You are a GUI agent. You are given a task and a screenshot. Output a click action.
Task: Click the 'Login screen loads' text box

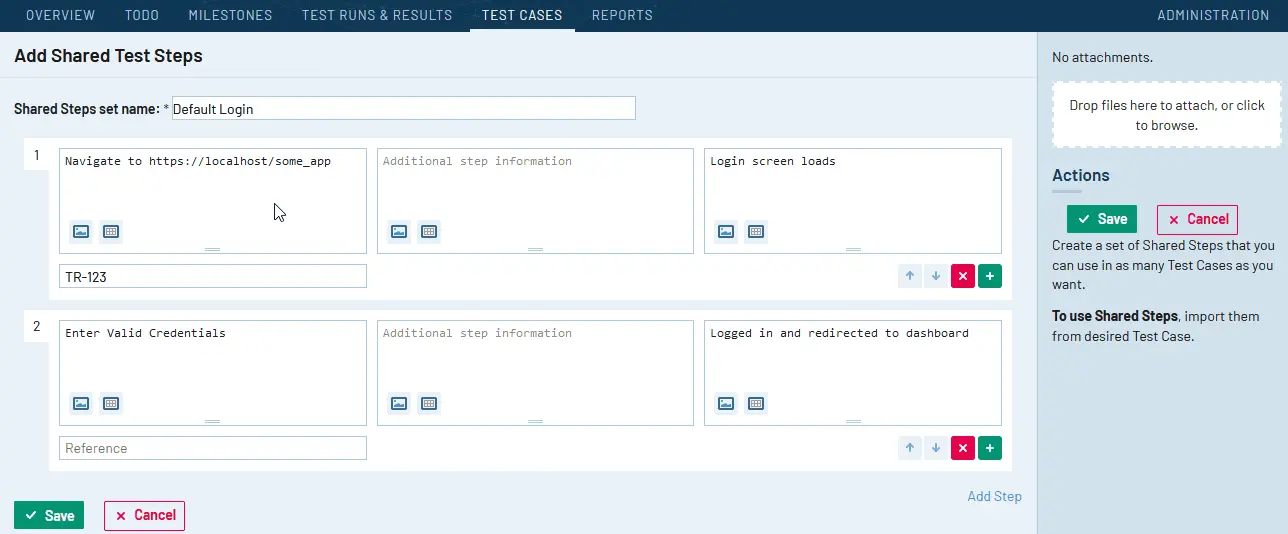(853, 201)
